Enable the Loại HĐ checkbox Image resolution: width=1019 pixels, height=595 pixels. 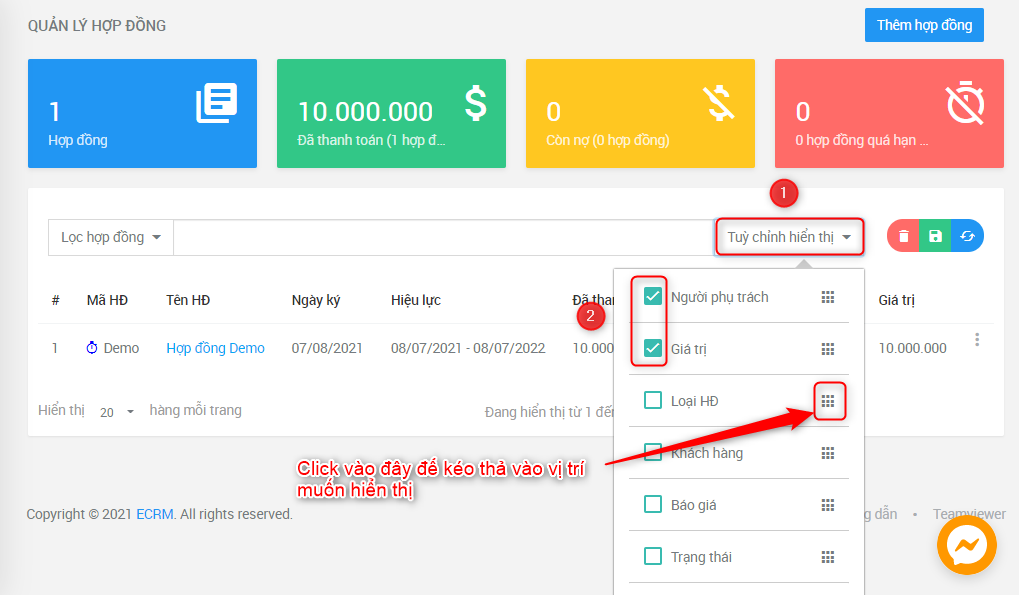[653, 401]
